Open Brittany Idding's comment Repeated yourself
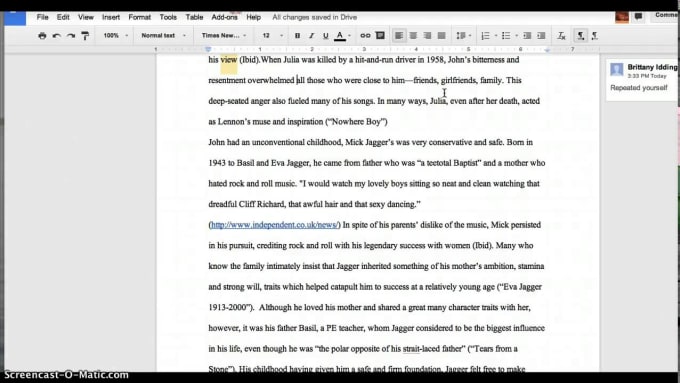The image size is (680, 383). point(642,79)
